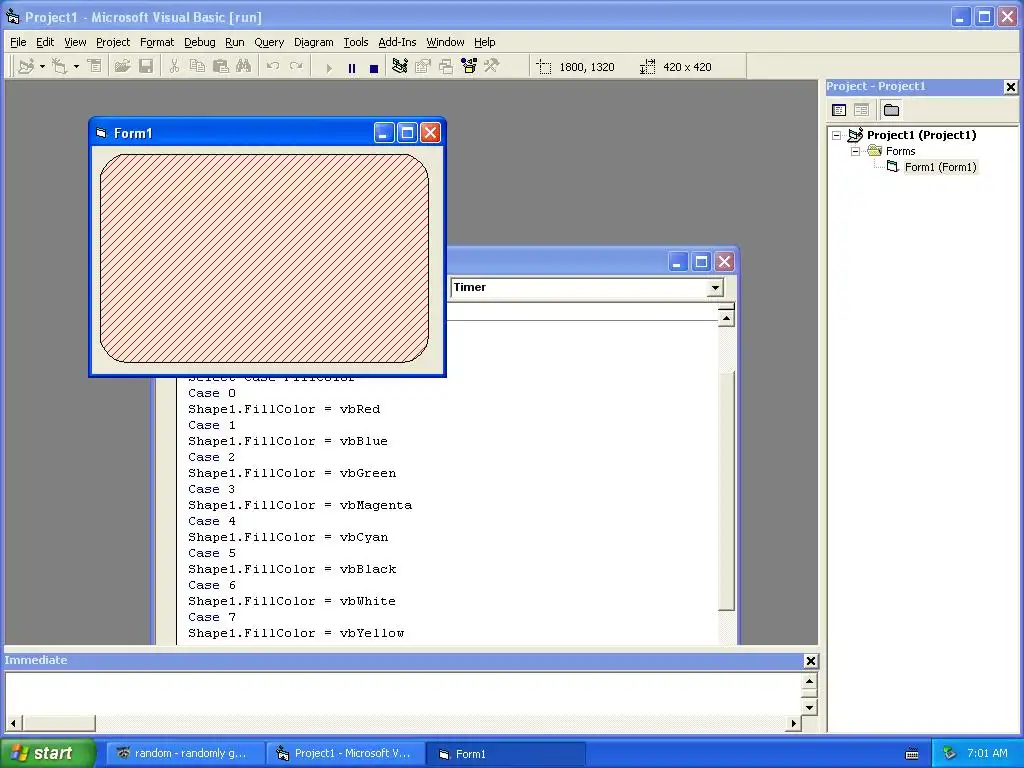Collapse the Project1 (Project1) tree node
This screenshot has height=768, width=1024.
click(x=836, y=135)
